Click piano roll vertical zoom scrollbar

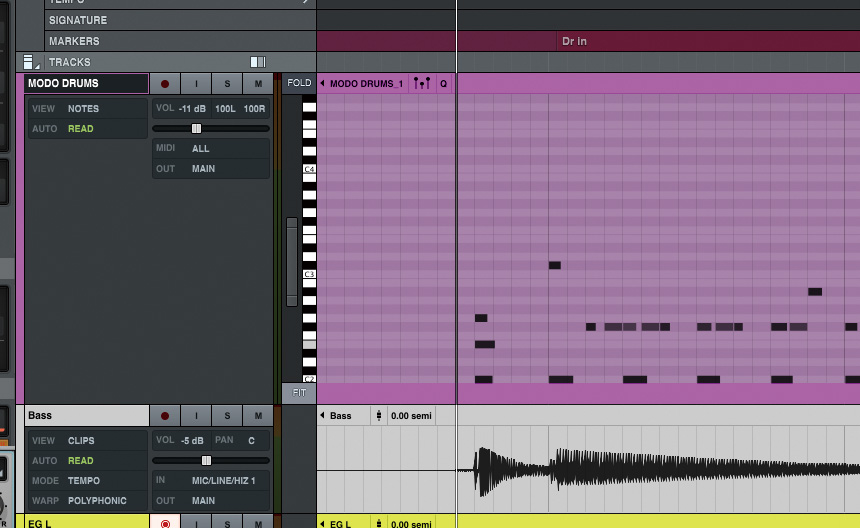pyautogui.click(x=292, y=262)
